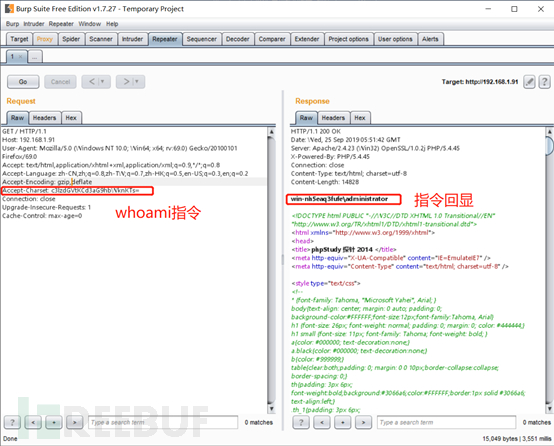554x446 pixels.
Task: Click the request search help icon
Action: 12,422
